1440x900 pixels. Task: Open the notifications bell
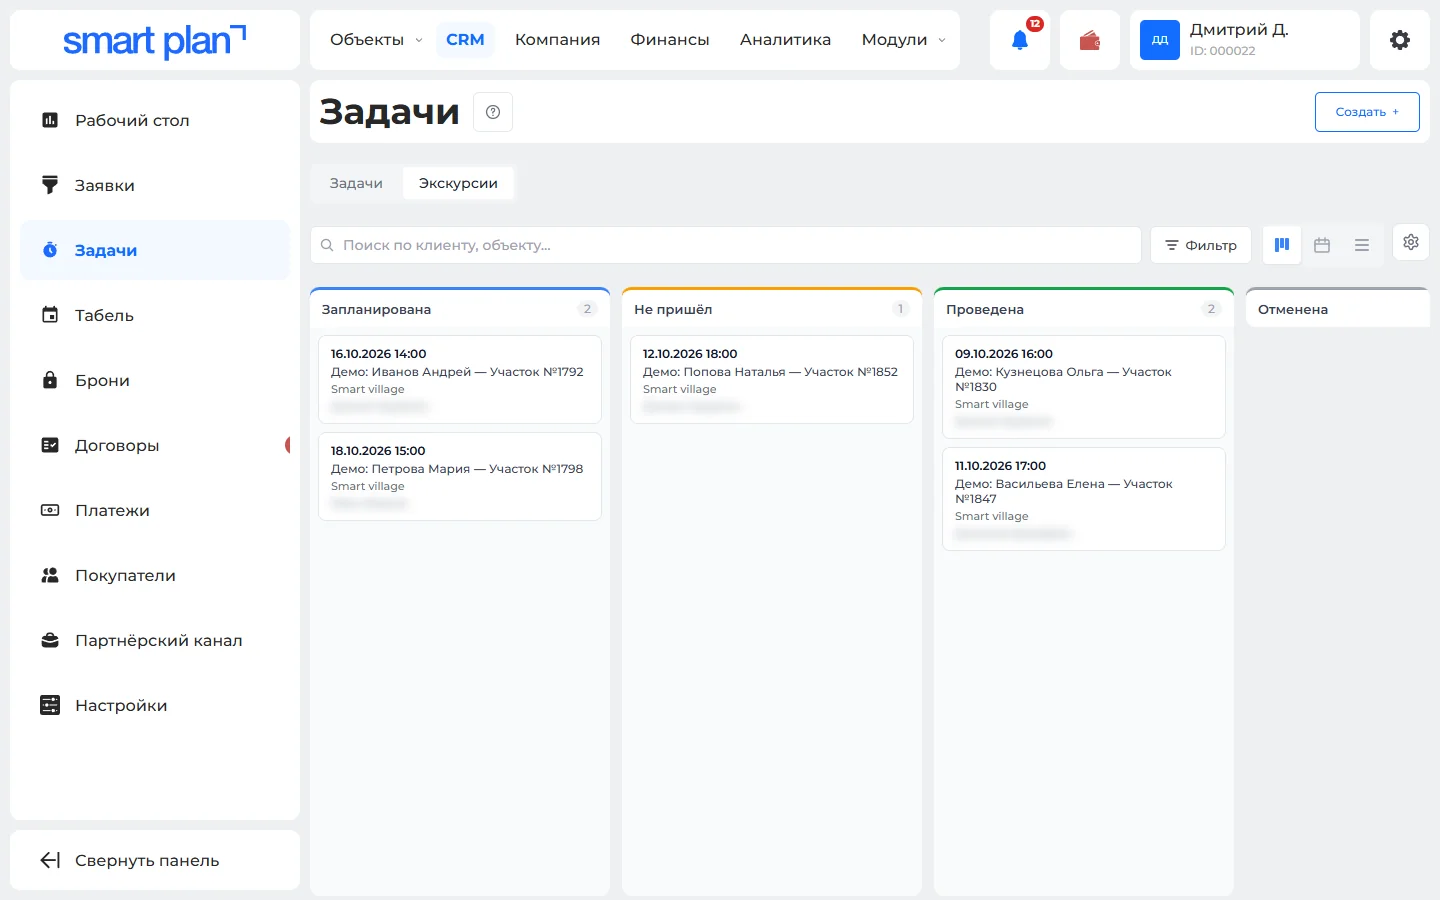pyautogui.click(x=1020, y=40)
